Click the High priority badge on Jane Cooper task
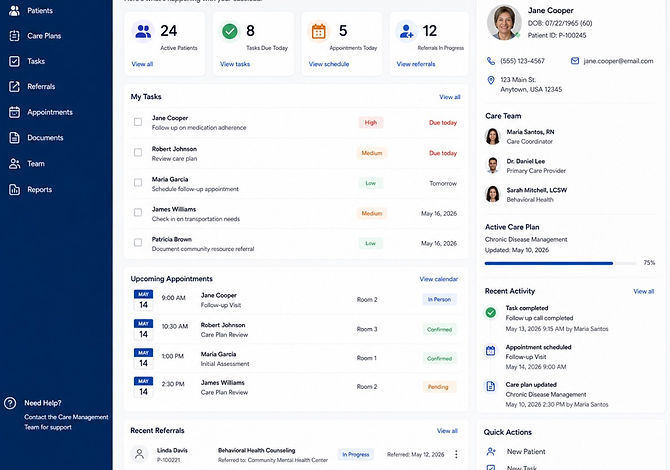670x470 pixels. 371,123
